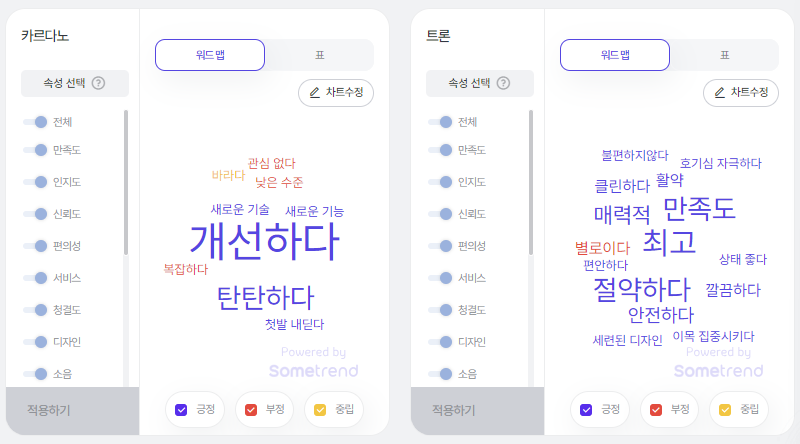Uncheck 긍정 checkbox under 카르다노 word map

pyautogui.click(x=181, y=410)
